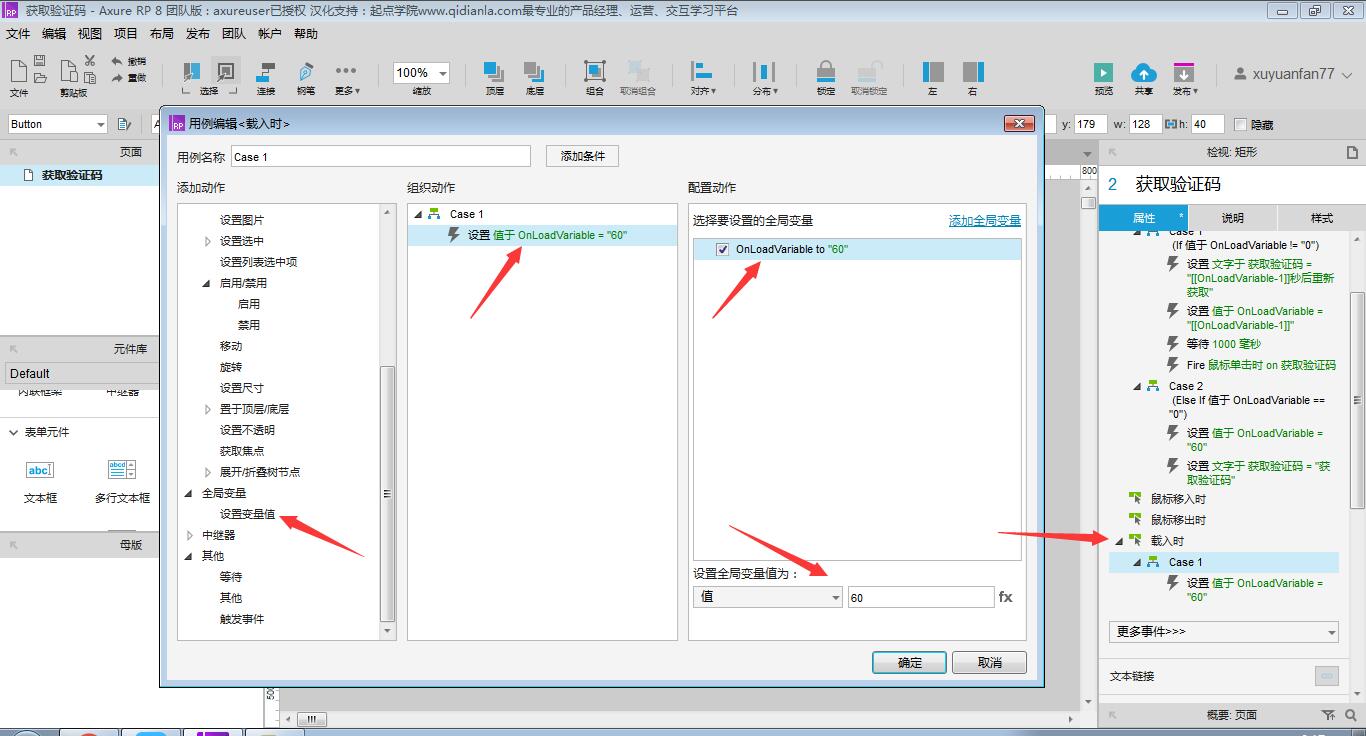Open the 项目 menu
Screen dimensions: 1366x736
[126, 34]
